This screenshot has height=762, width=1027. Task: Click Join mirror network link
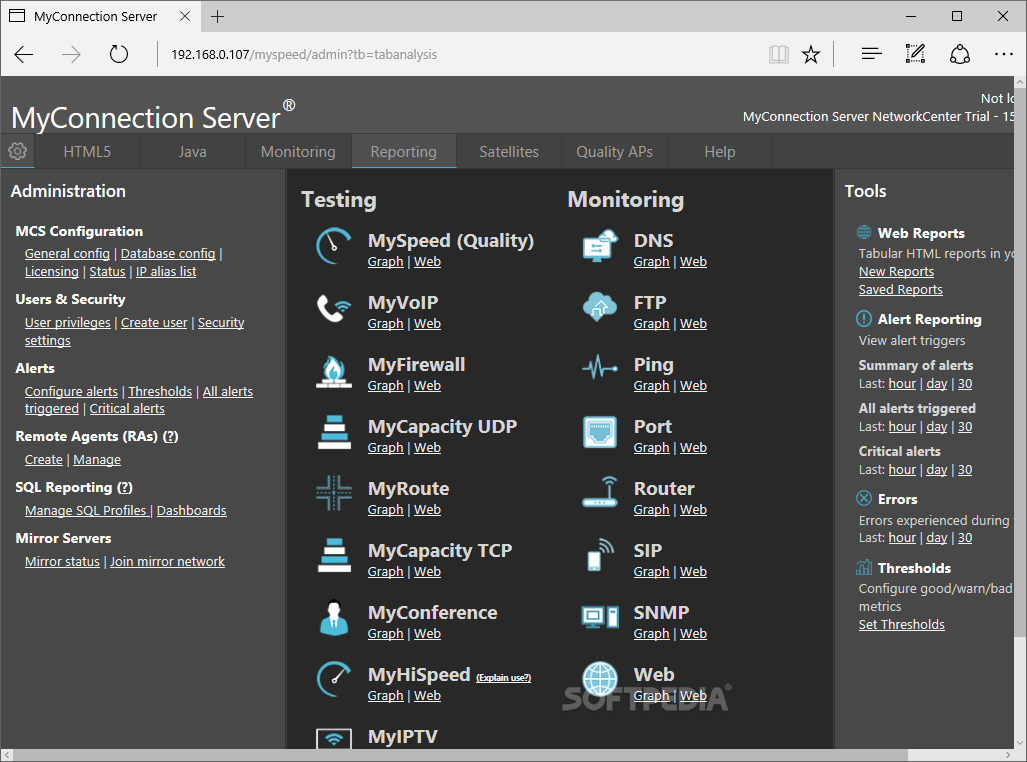pyautogui.click(x=168, y=562)
